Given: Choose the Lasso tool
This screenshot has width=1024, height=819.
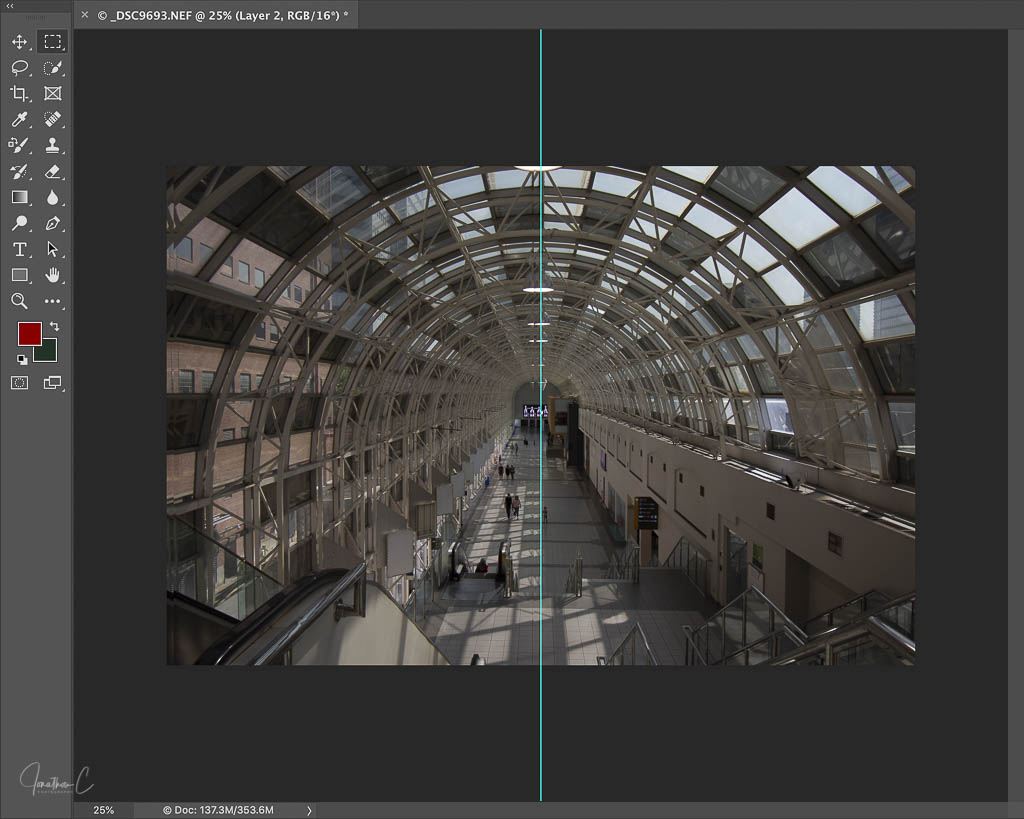Looking at the screenshot, I should tap(19, 68).
